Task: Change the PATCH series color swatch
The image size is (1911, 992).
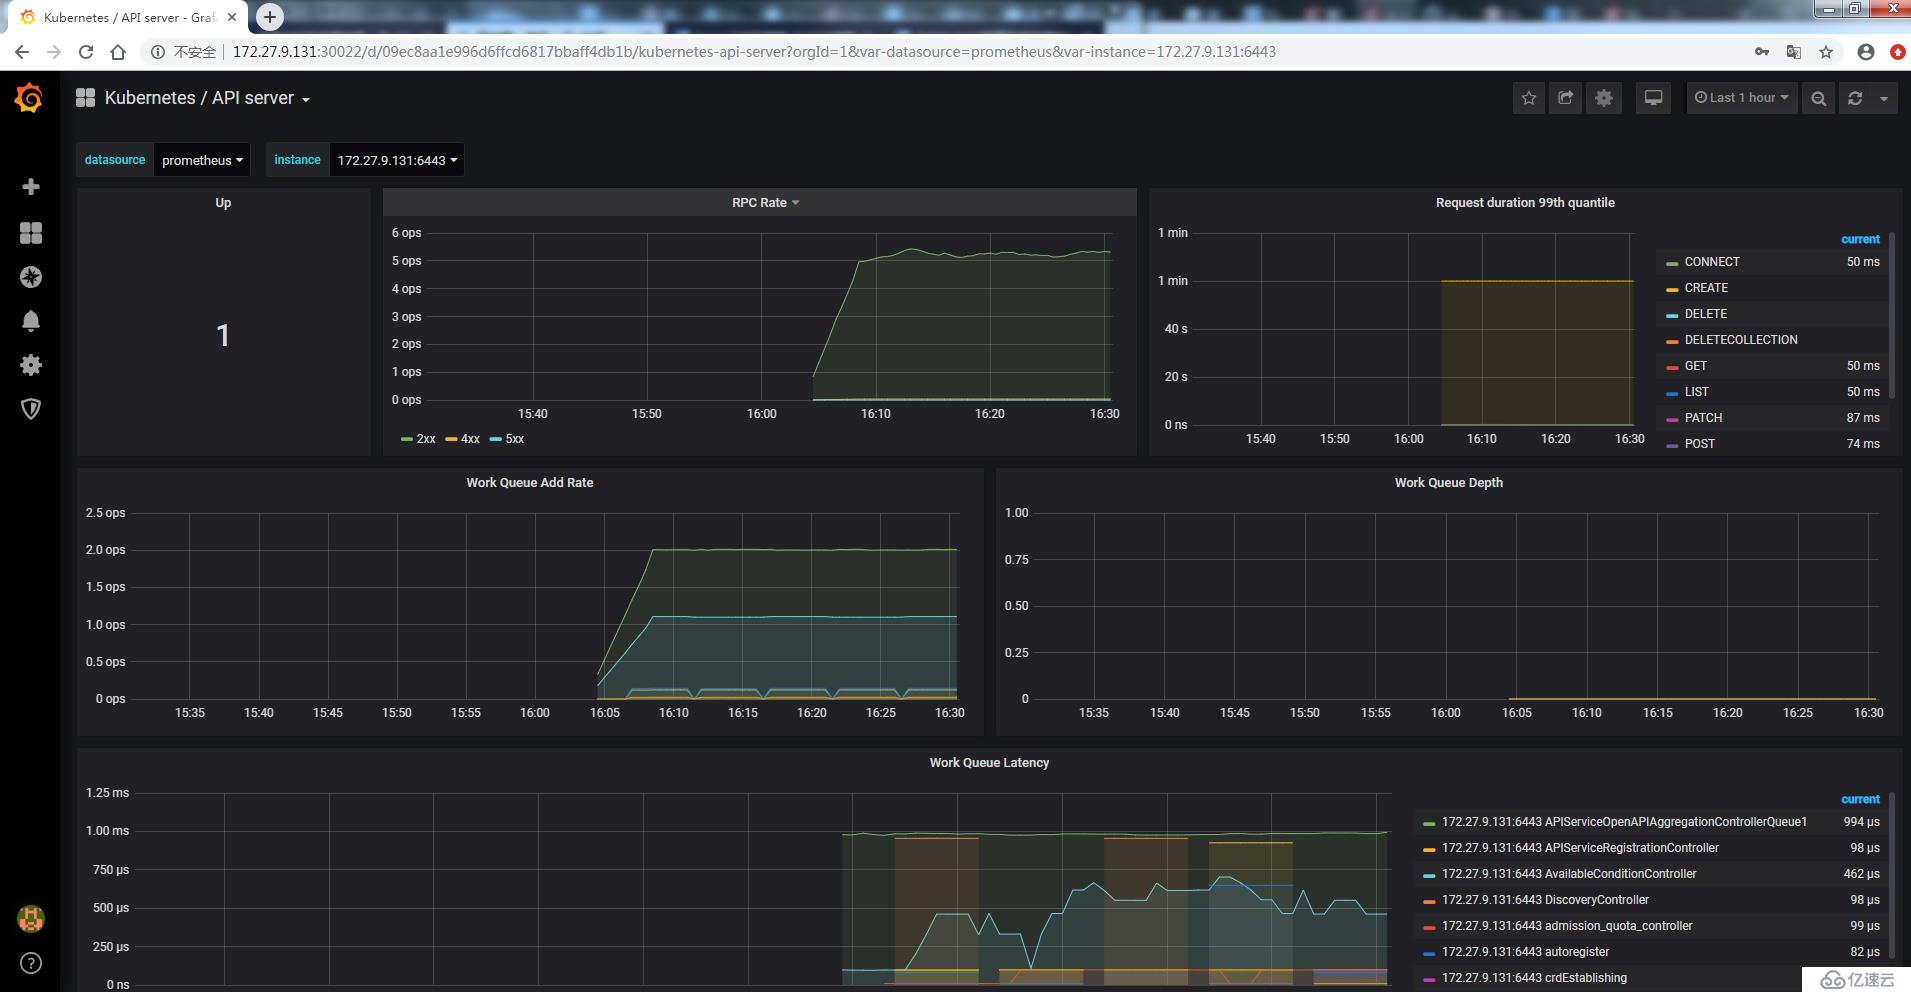Action: [1672, 419]
